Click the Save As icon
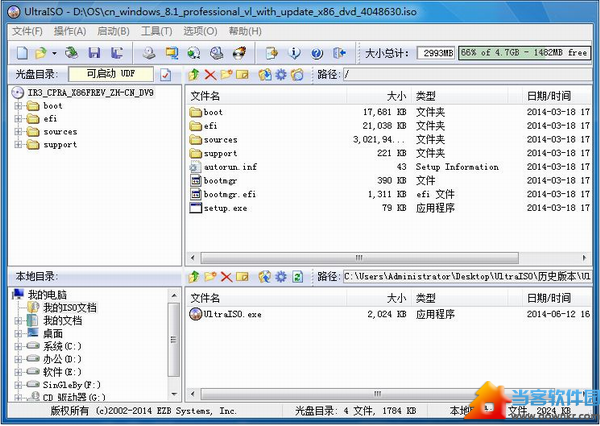 point(116,53)
